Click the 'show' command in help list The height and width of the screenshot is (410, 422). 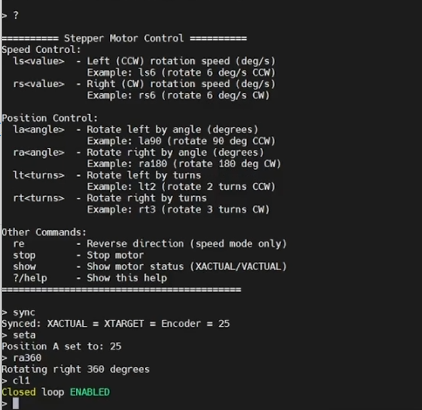tap(24, 267)
